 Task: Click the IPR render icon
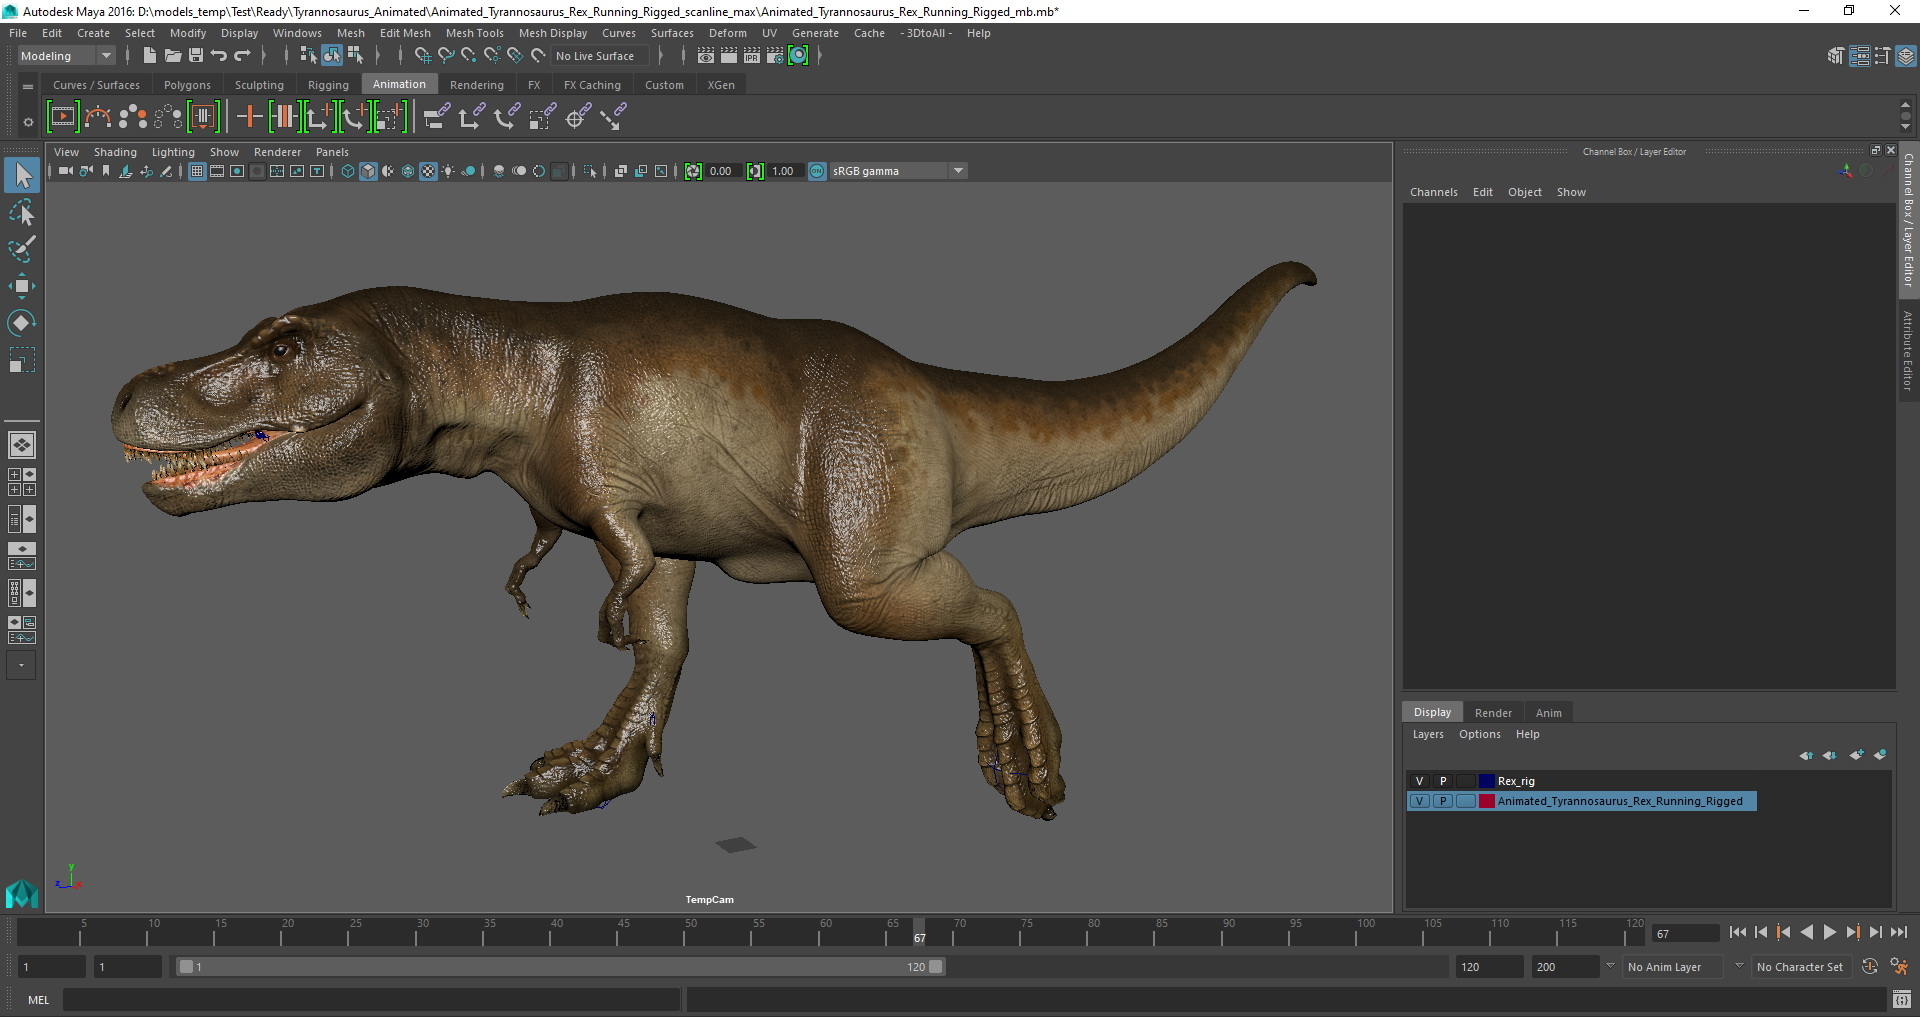point(752,56)
